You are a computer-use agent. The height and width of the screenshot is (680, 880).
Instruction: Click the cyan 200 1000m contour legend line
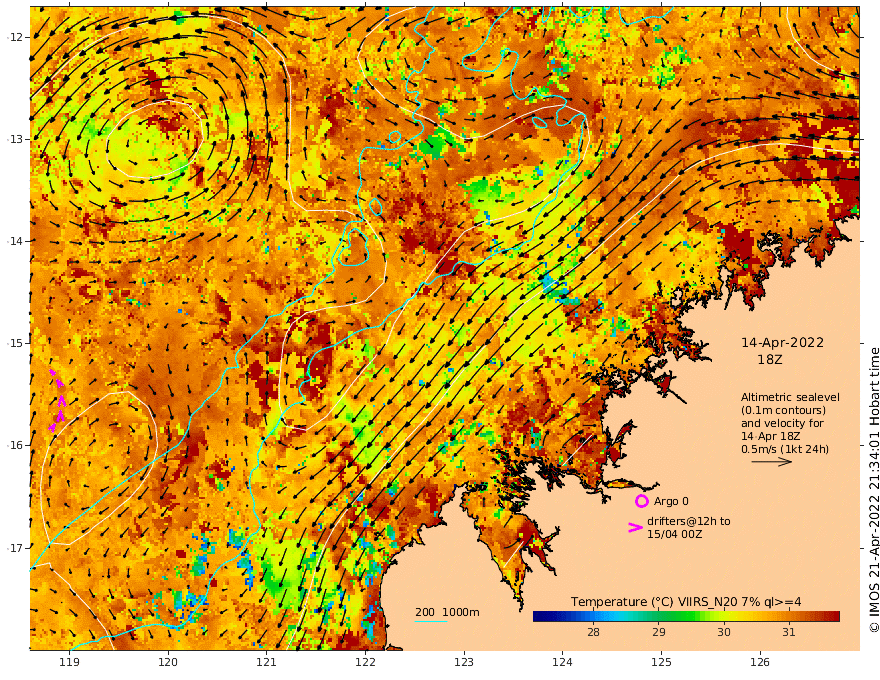[431, 621]
